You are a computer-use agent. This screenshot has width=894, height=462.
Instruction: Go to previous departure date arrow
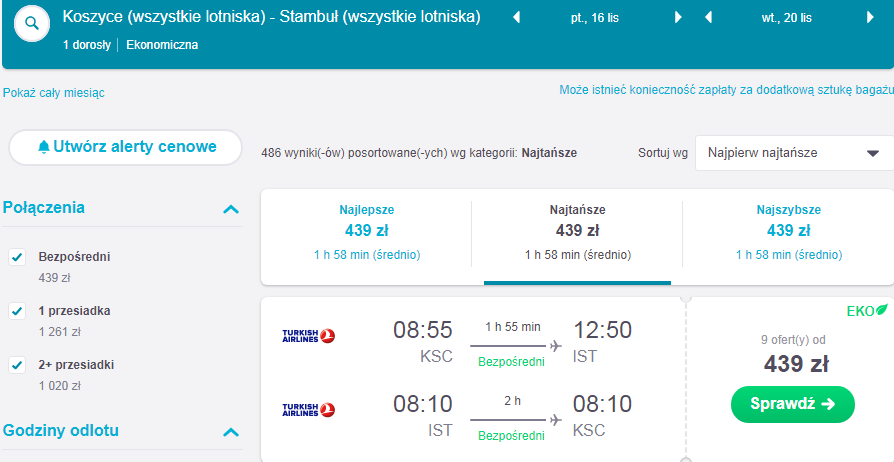(517, 18)
